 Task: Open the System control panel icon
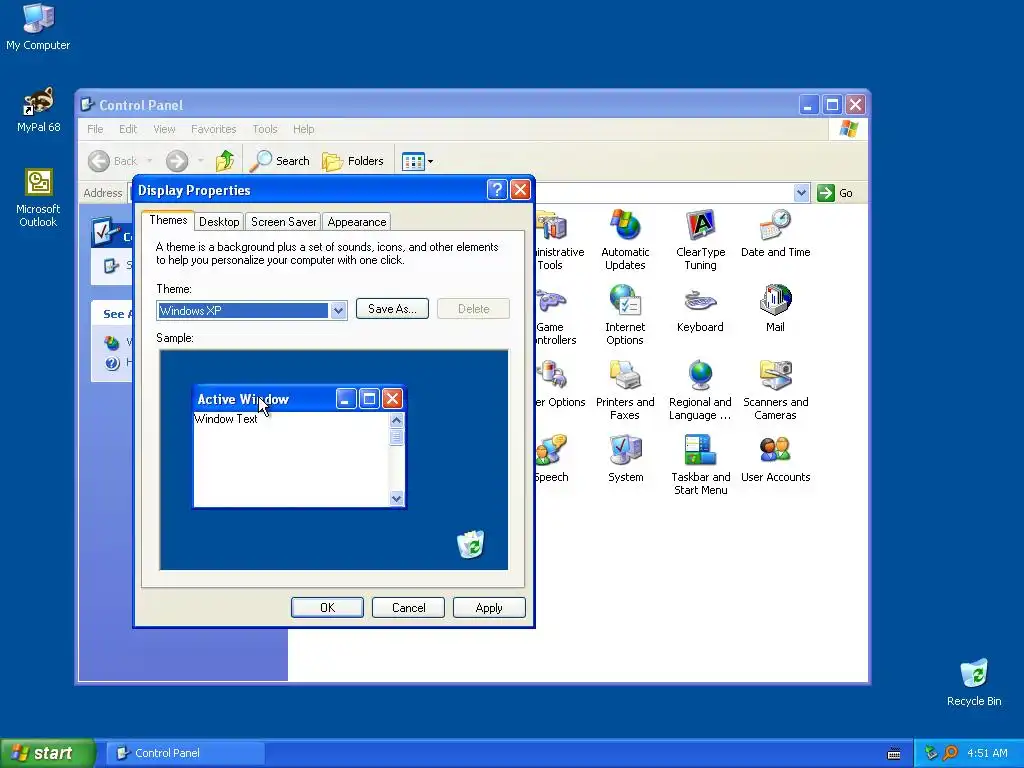tap(625, 458)
